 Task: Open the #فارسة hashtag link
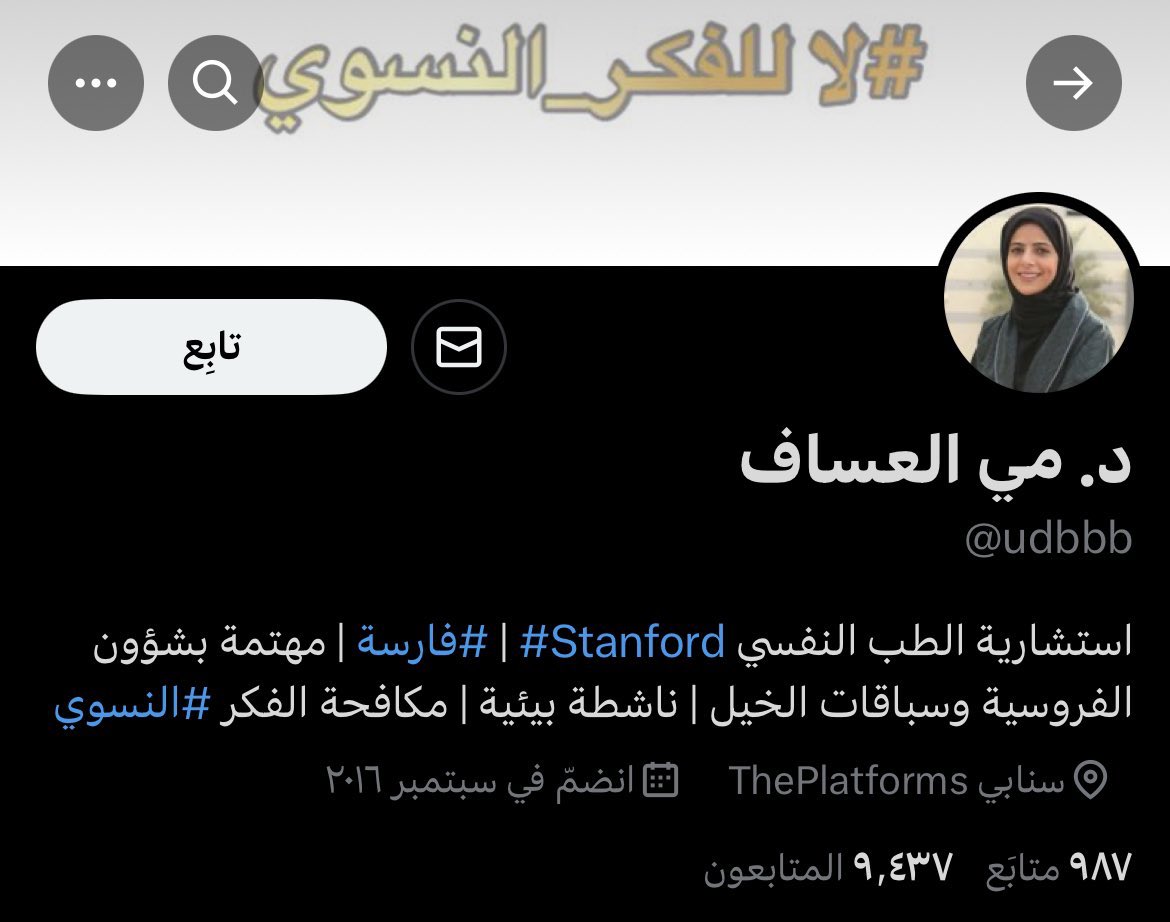click(x=422, y=642)
